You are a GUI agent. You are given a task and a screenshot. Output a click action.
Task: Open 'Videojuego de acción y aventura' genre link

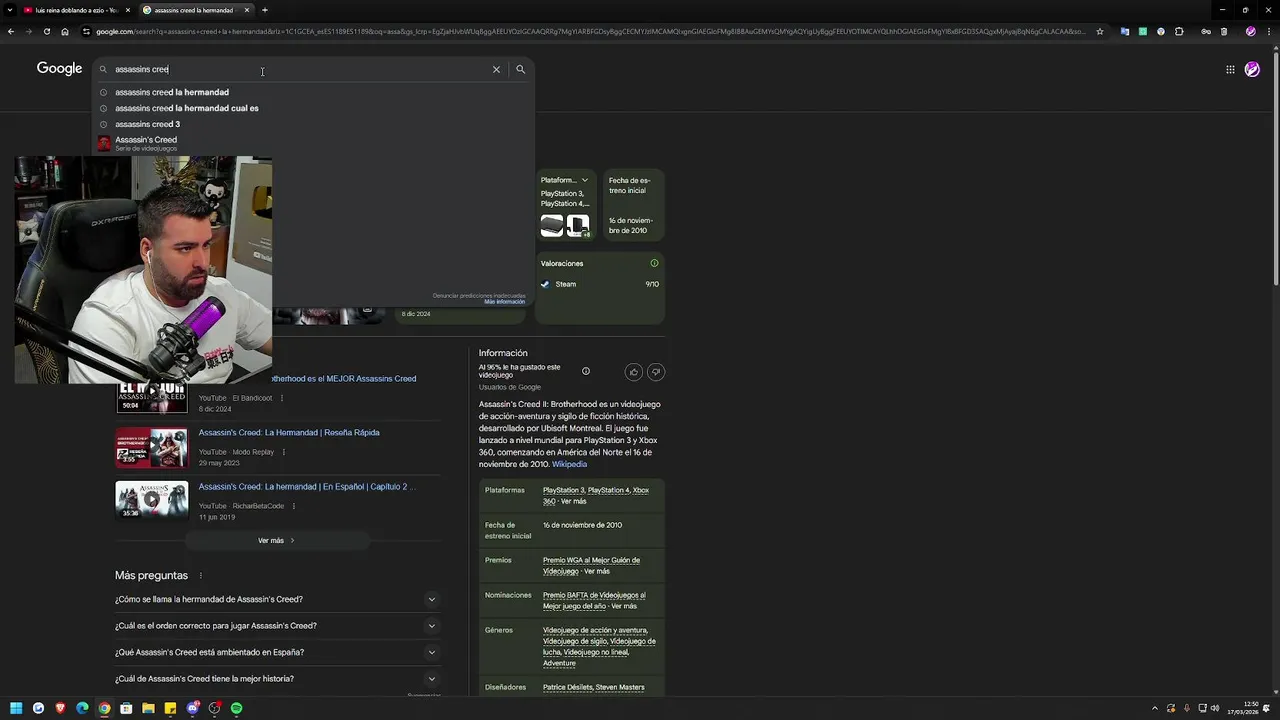coord(595,630)
